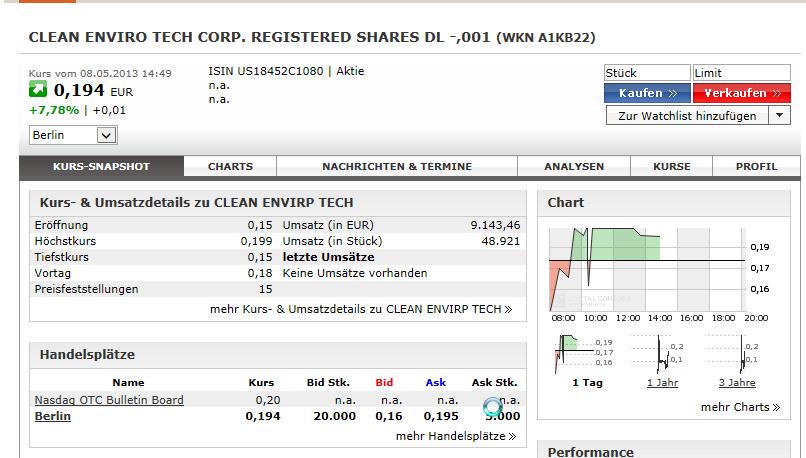This screenshot has width=806, height=458.
Task: Select the Analysen tab
Action: 573,167
